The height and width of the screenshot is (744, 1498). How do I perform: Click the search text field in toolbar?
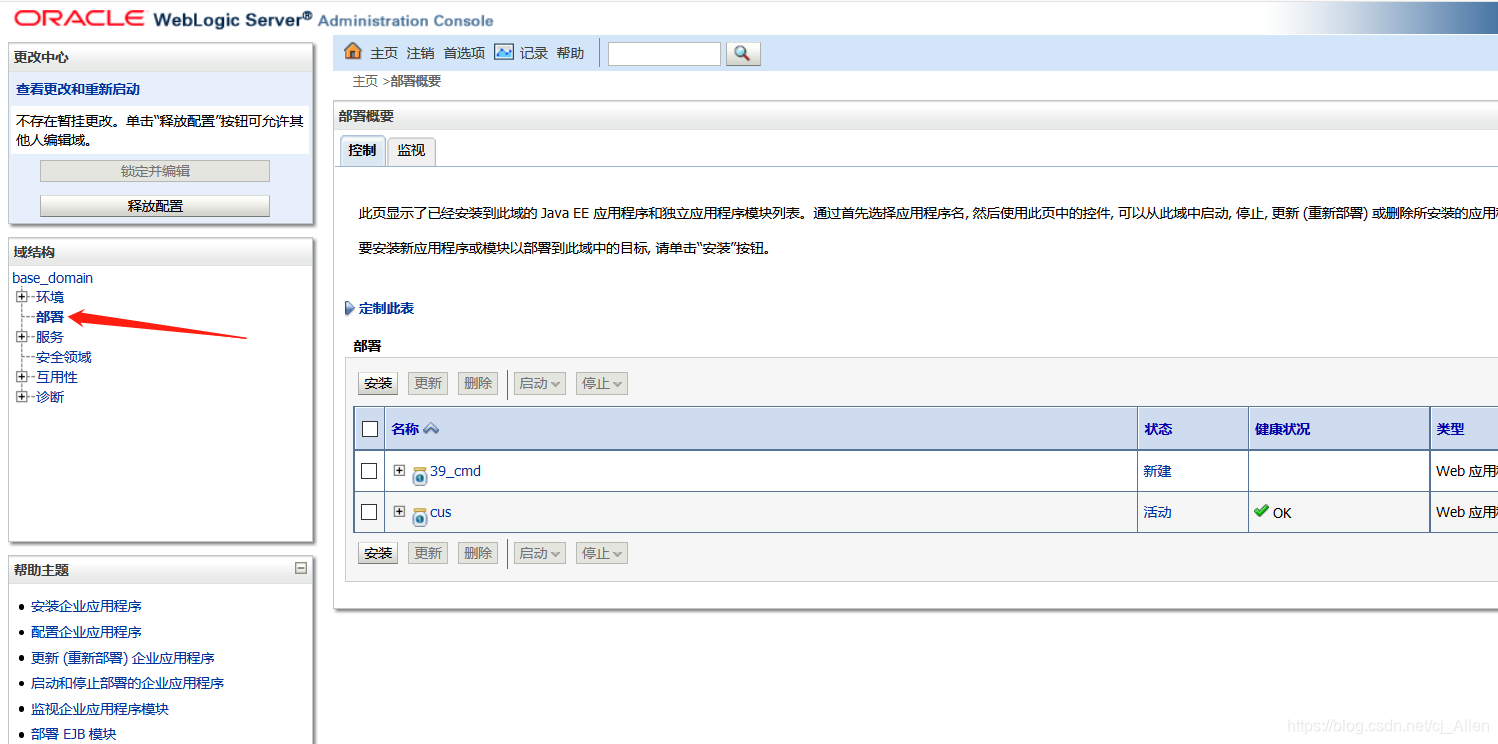[x=664, y=54]
